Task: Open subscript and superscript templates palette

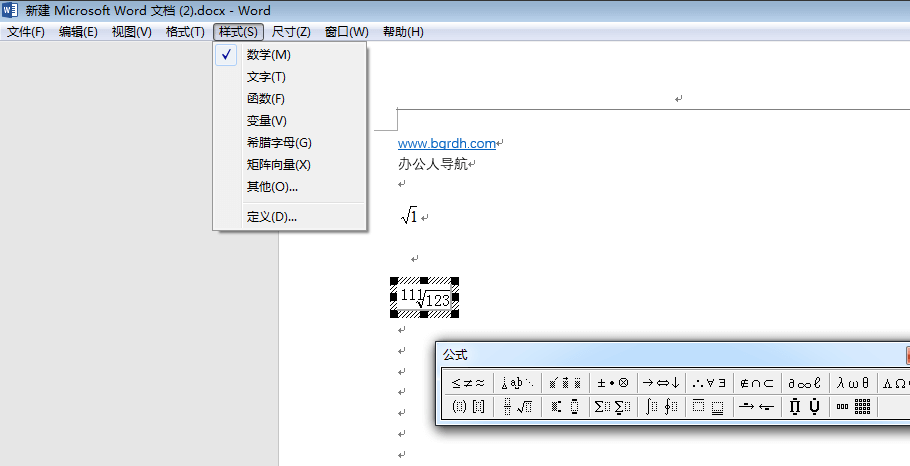Action: coord(565,407)
